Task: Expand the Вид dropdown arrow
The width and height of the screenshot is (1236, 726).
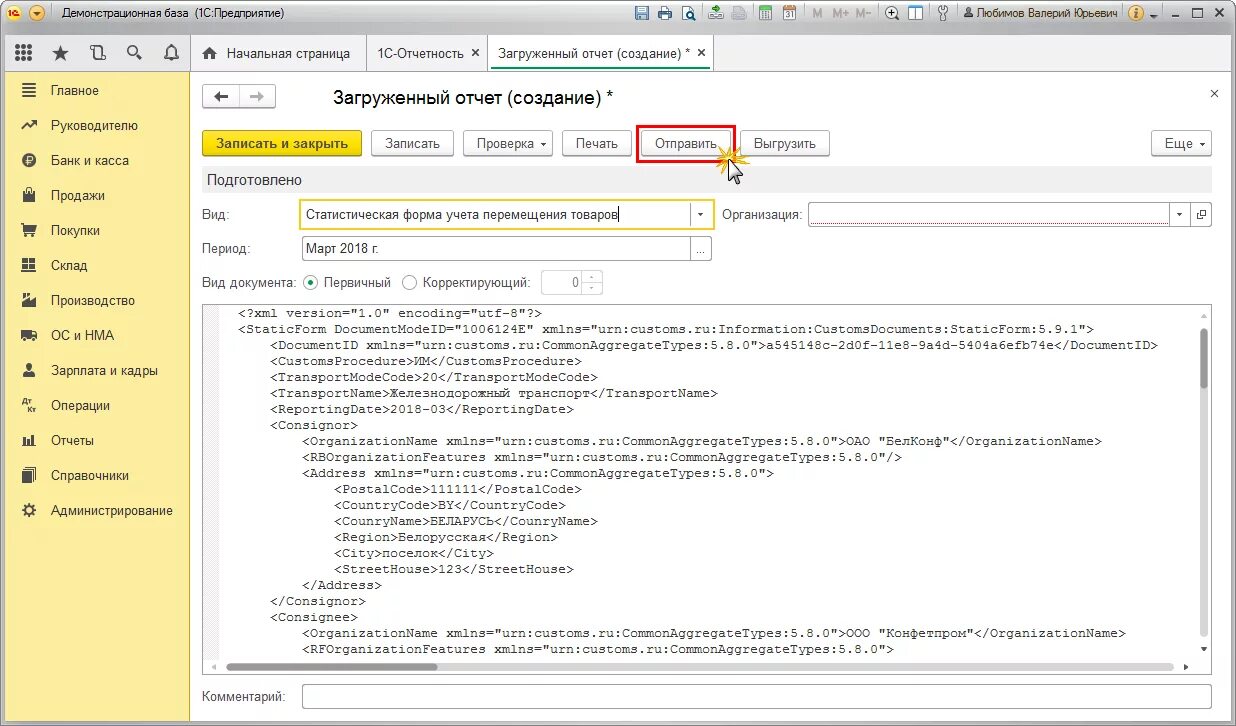Action: coord(701,214)
